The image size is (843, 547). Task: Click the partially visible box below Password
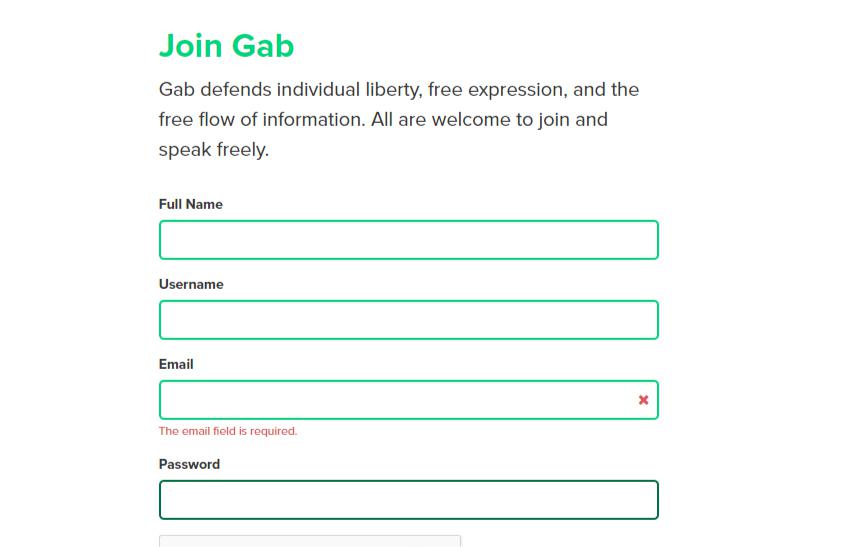pyautogui.click(x=310, y=541)
